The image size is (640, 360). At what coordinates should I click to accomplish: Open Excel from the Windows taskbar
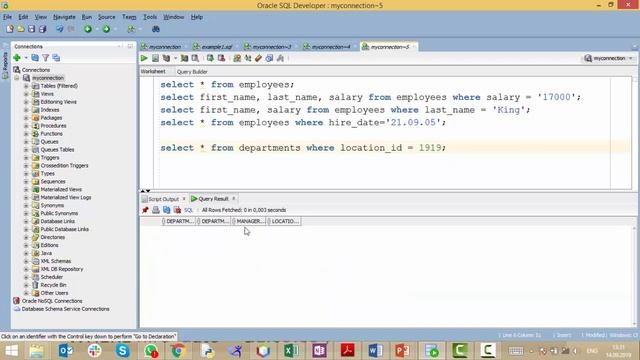(x=291, y=351)
